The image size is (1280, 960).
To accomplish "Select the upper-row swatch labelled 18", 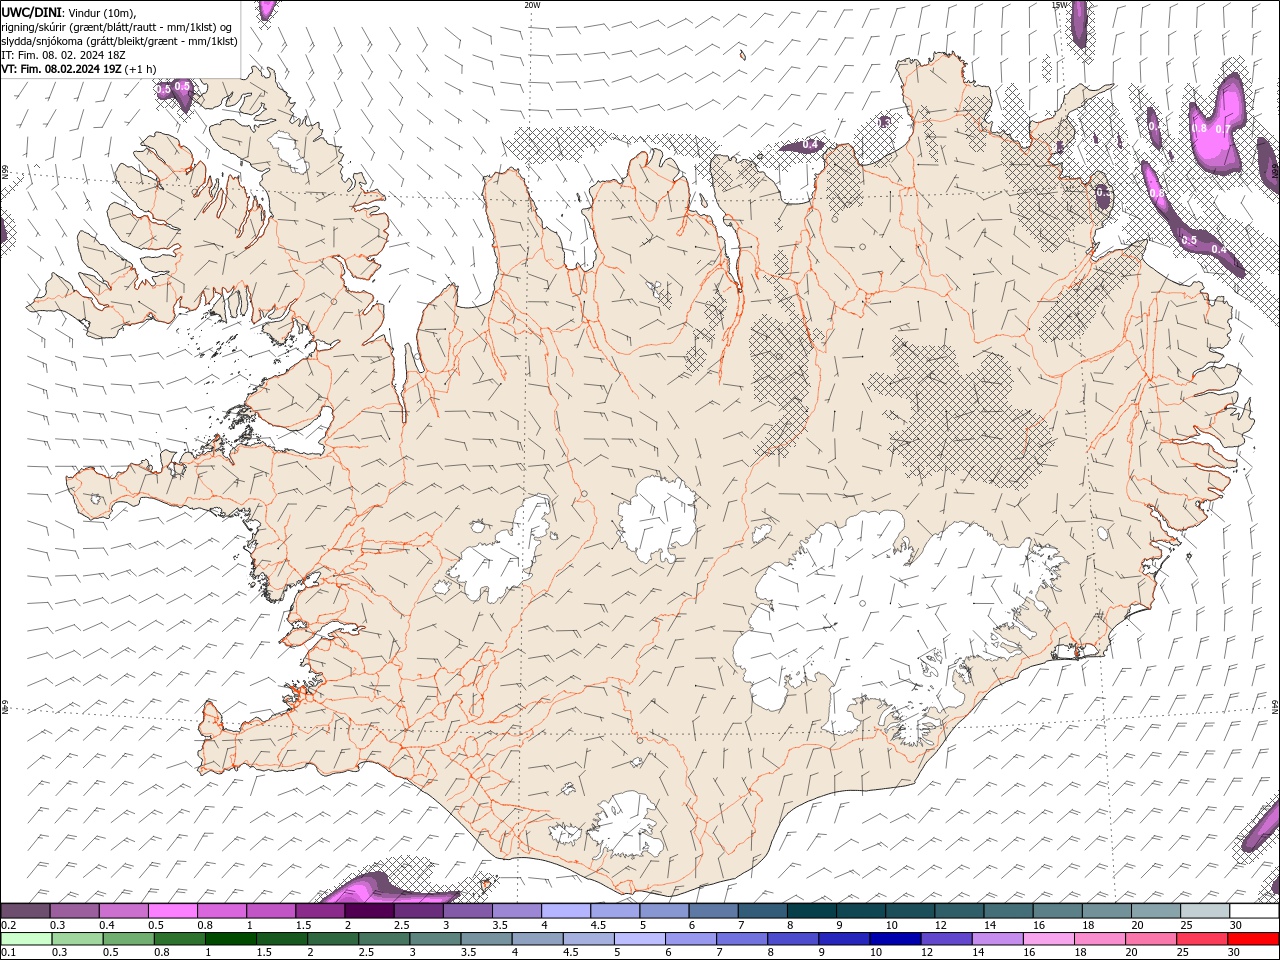I will 1107,911.
